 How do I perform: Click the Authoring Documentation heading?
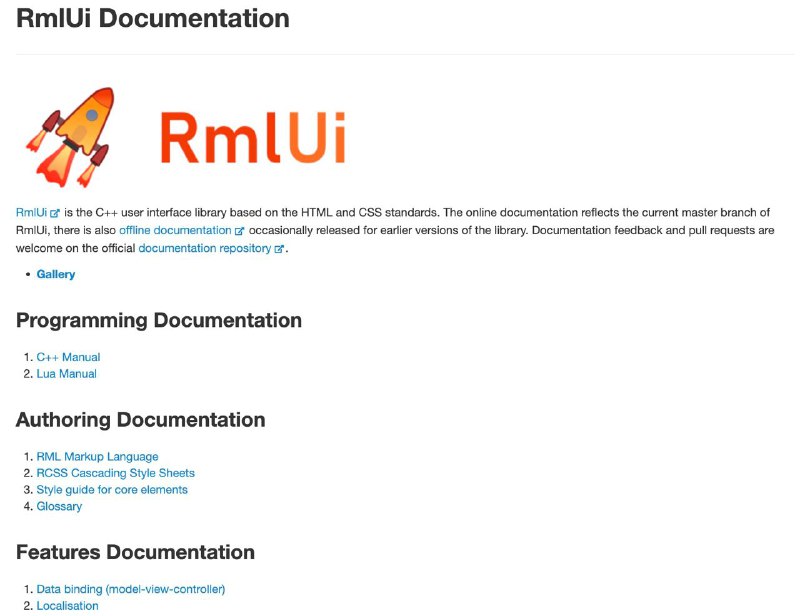click(140, 420)
